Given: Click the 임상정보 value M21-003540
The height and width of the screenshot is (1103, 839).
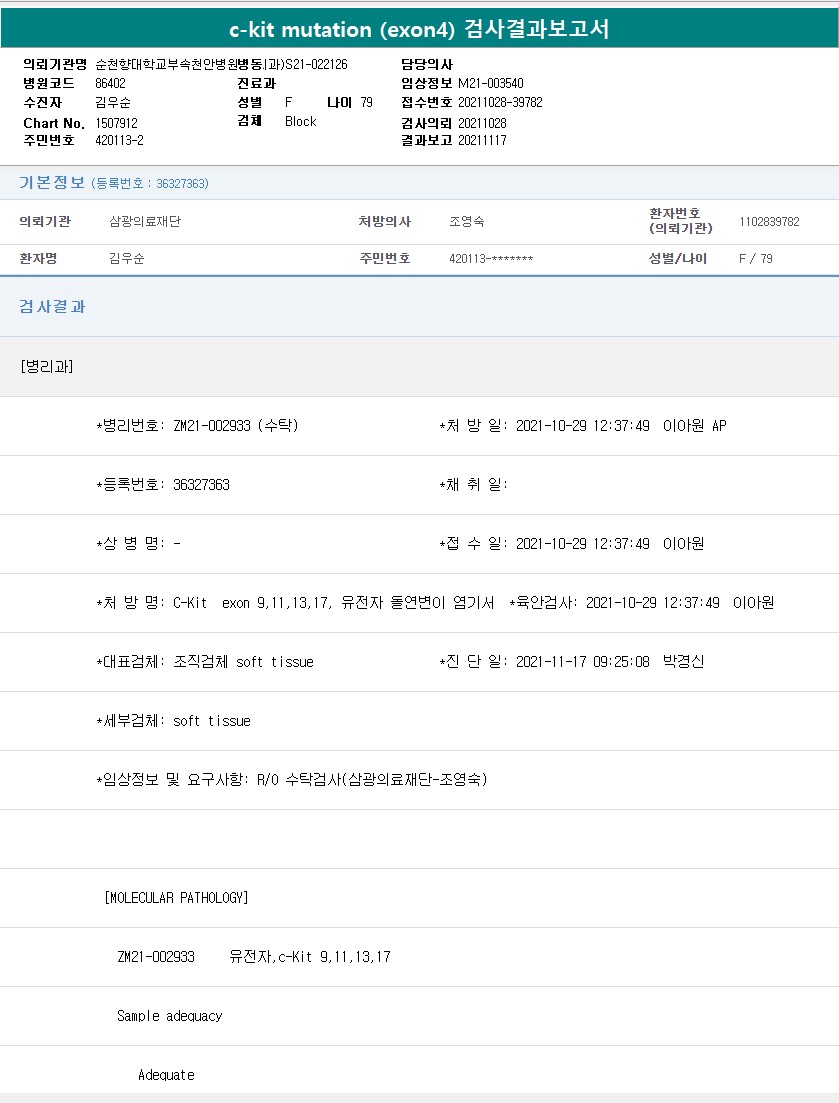Looking at the screenshot, I should (491, 83).
